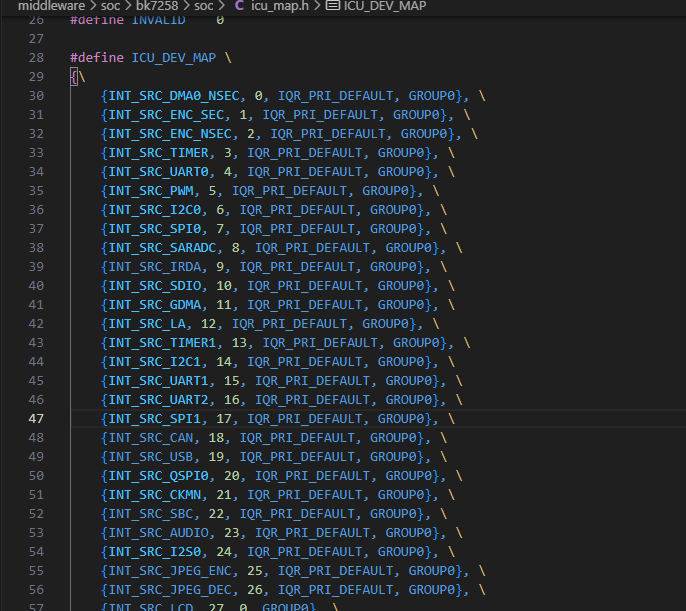Click the ICU_DEV_MAP macro name on line 28

[x=173, y=57]
